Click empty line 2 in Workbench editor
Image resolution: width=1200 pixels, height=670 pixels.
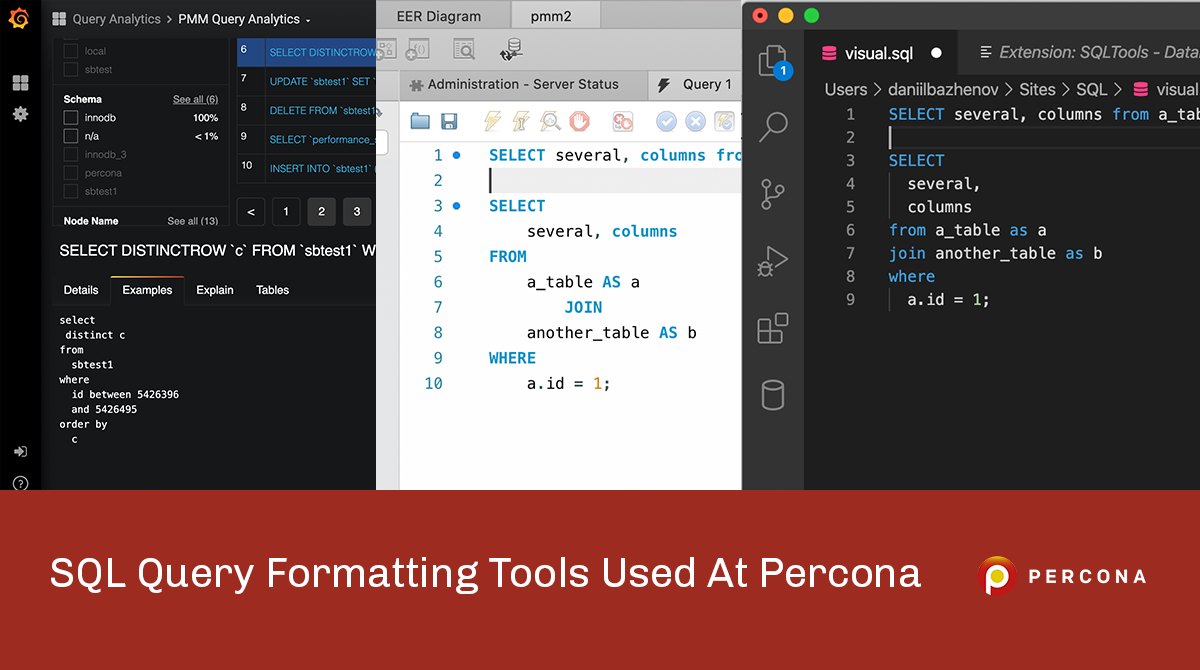click(x=614, y=180)
